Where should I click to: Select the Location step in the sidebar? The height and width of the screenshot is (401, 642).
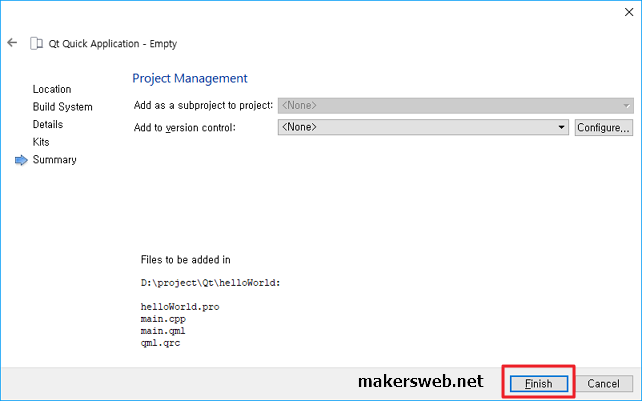pyautogui.click(x=52, y=89)
